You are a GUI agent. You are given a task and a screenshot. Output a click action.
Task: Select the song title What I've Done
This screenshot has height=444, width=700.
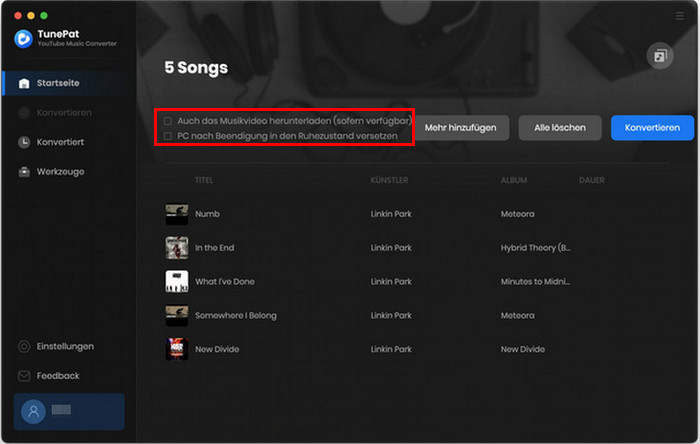pos(225,282)
